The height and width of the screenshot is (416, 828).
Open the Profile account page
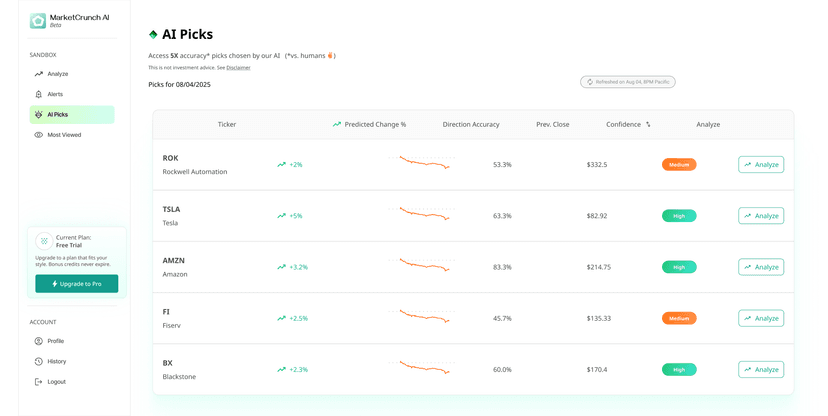pos(55,341)
